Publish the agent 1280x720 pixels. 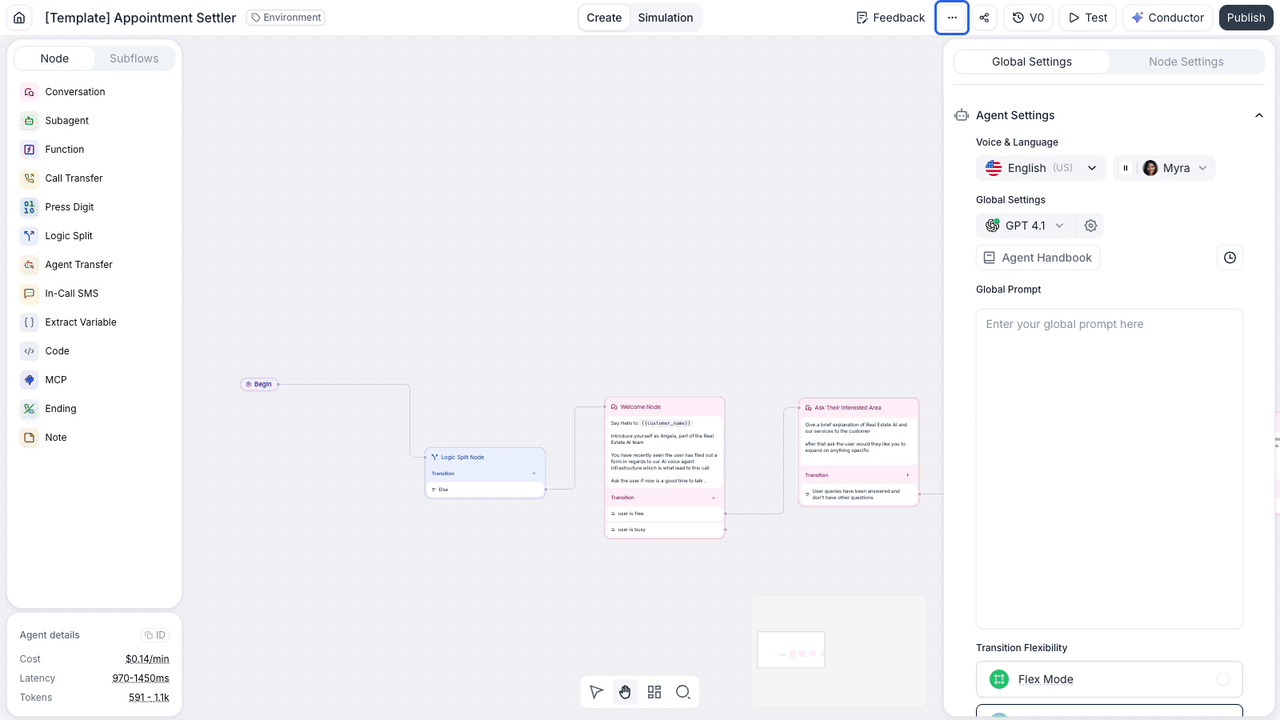tap(1246, 18)
